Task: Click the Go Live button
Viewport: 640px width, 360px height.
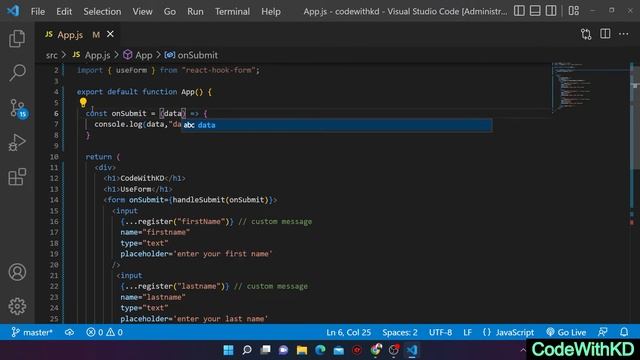Action: pyautogui.click(x=566, y=332)
